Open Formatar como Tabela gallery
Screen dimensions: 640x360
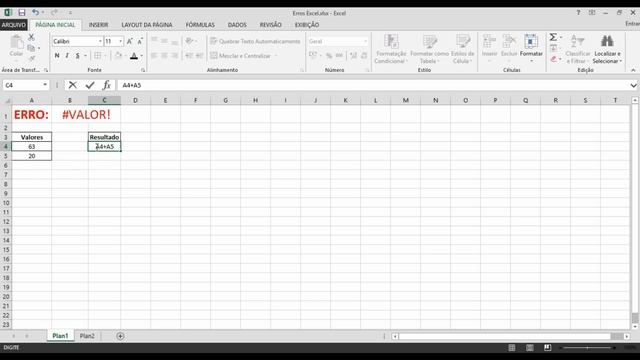coord(429,49)
